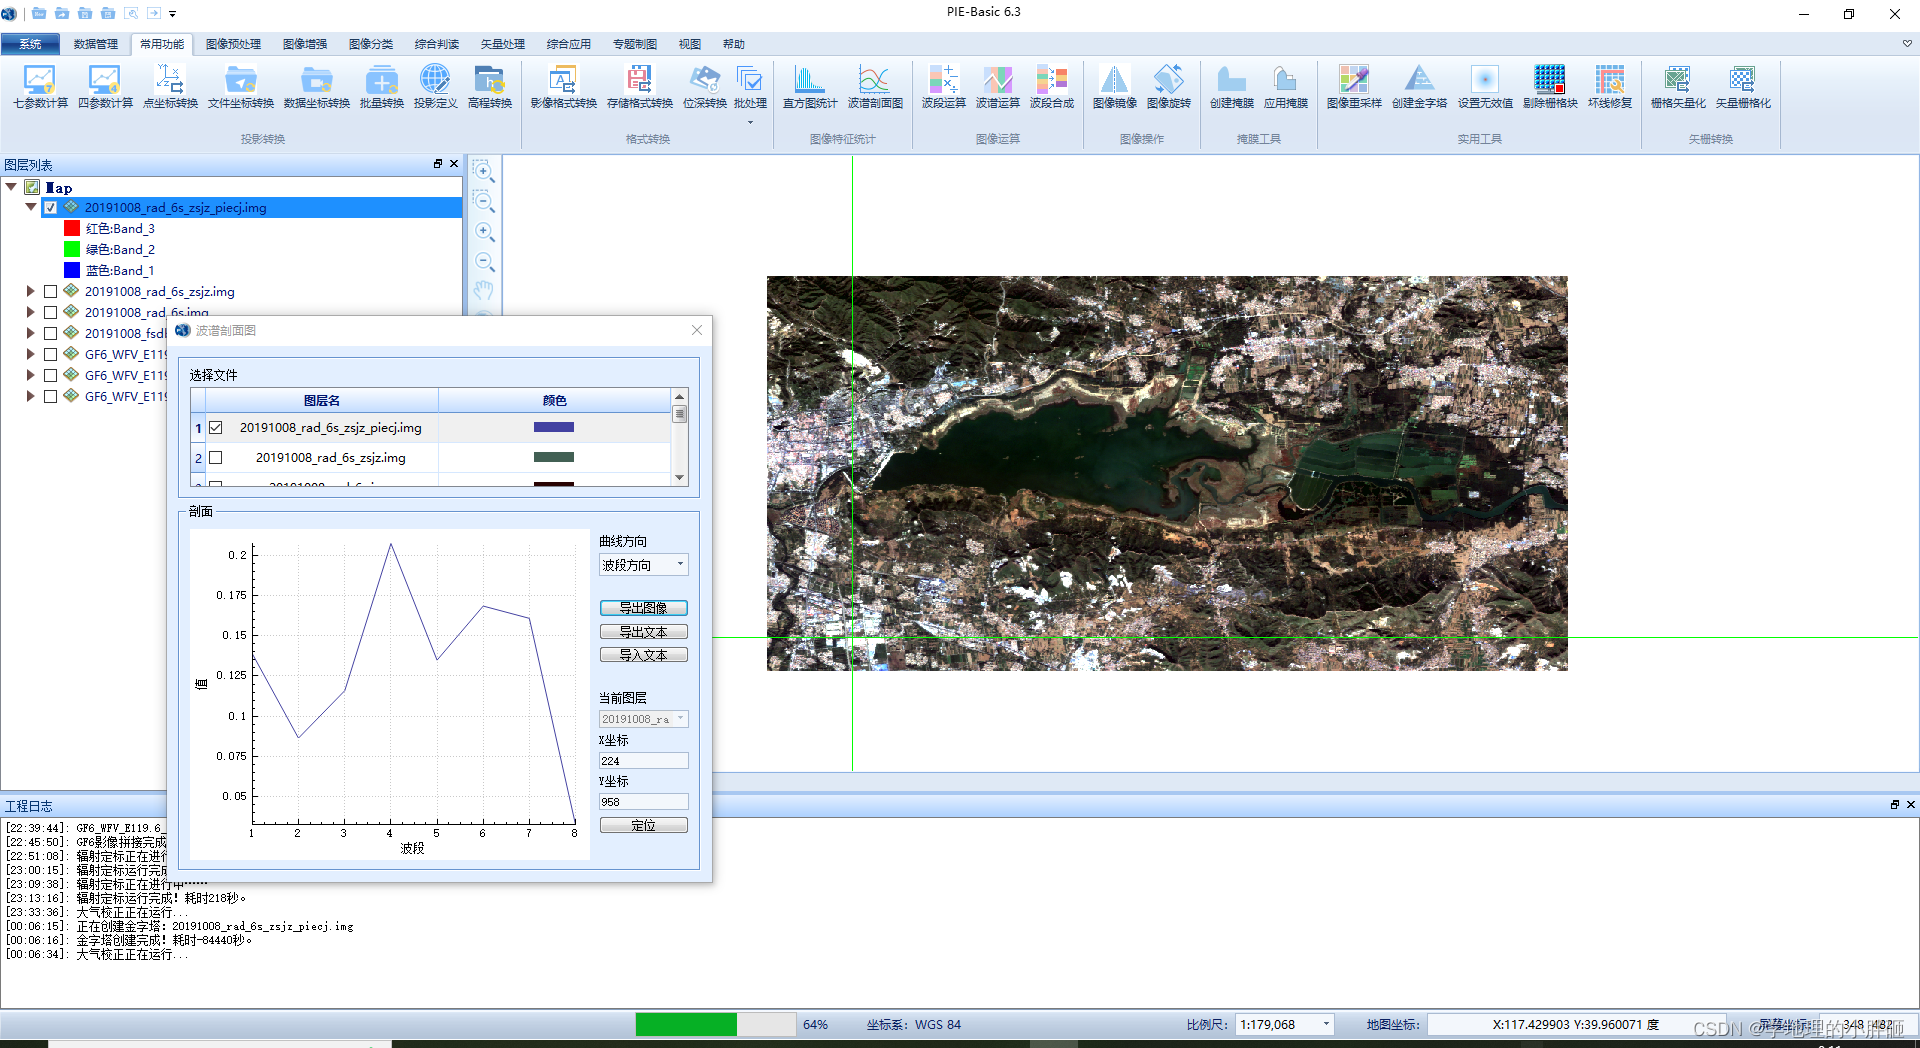Open the 七参数计算 tool
Viewport: 1920px width, 1048px height.
point(40,86)
